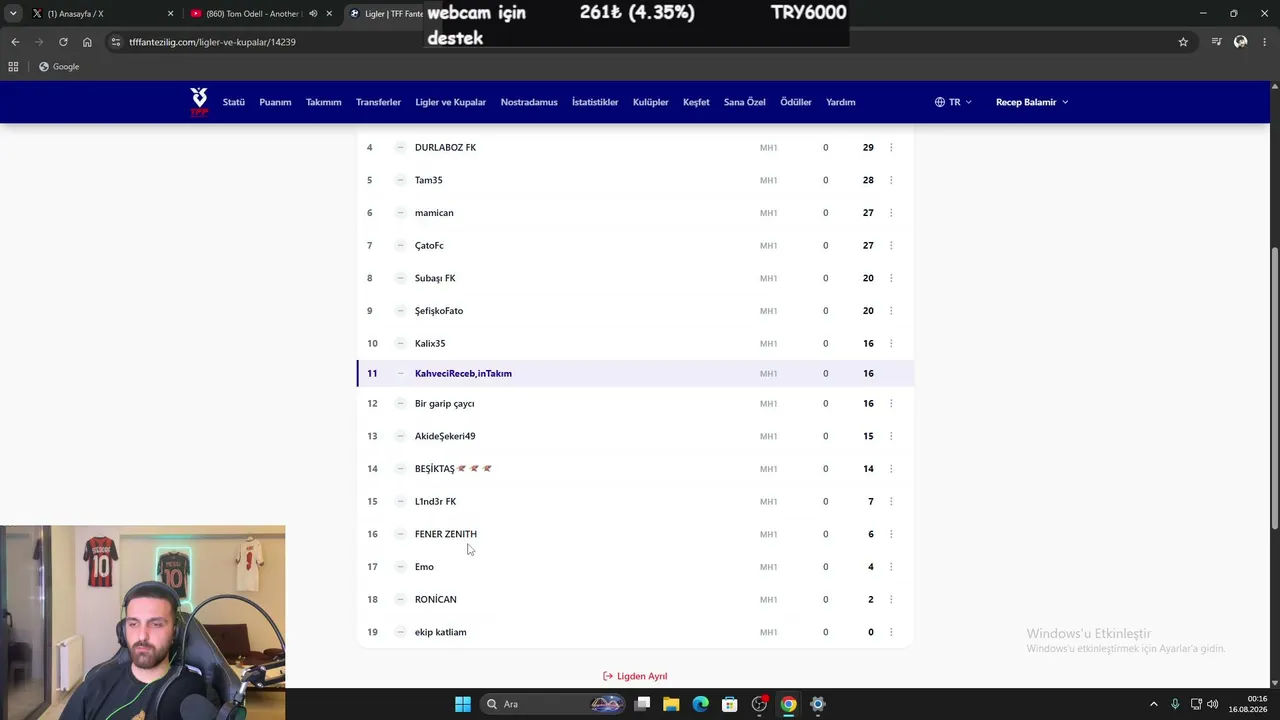Open the Transferler section

[378, 102]
